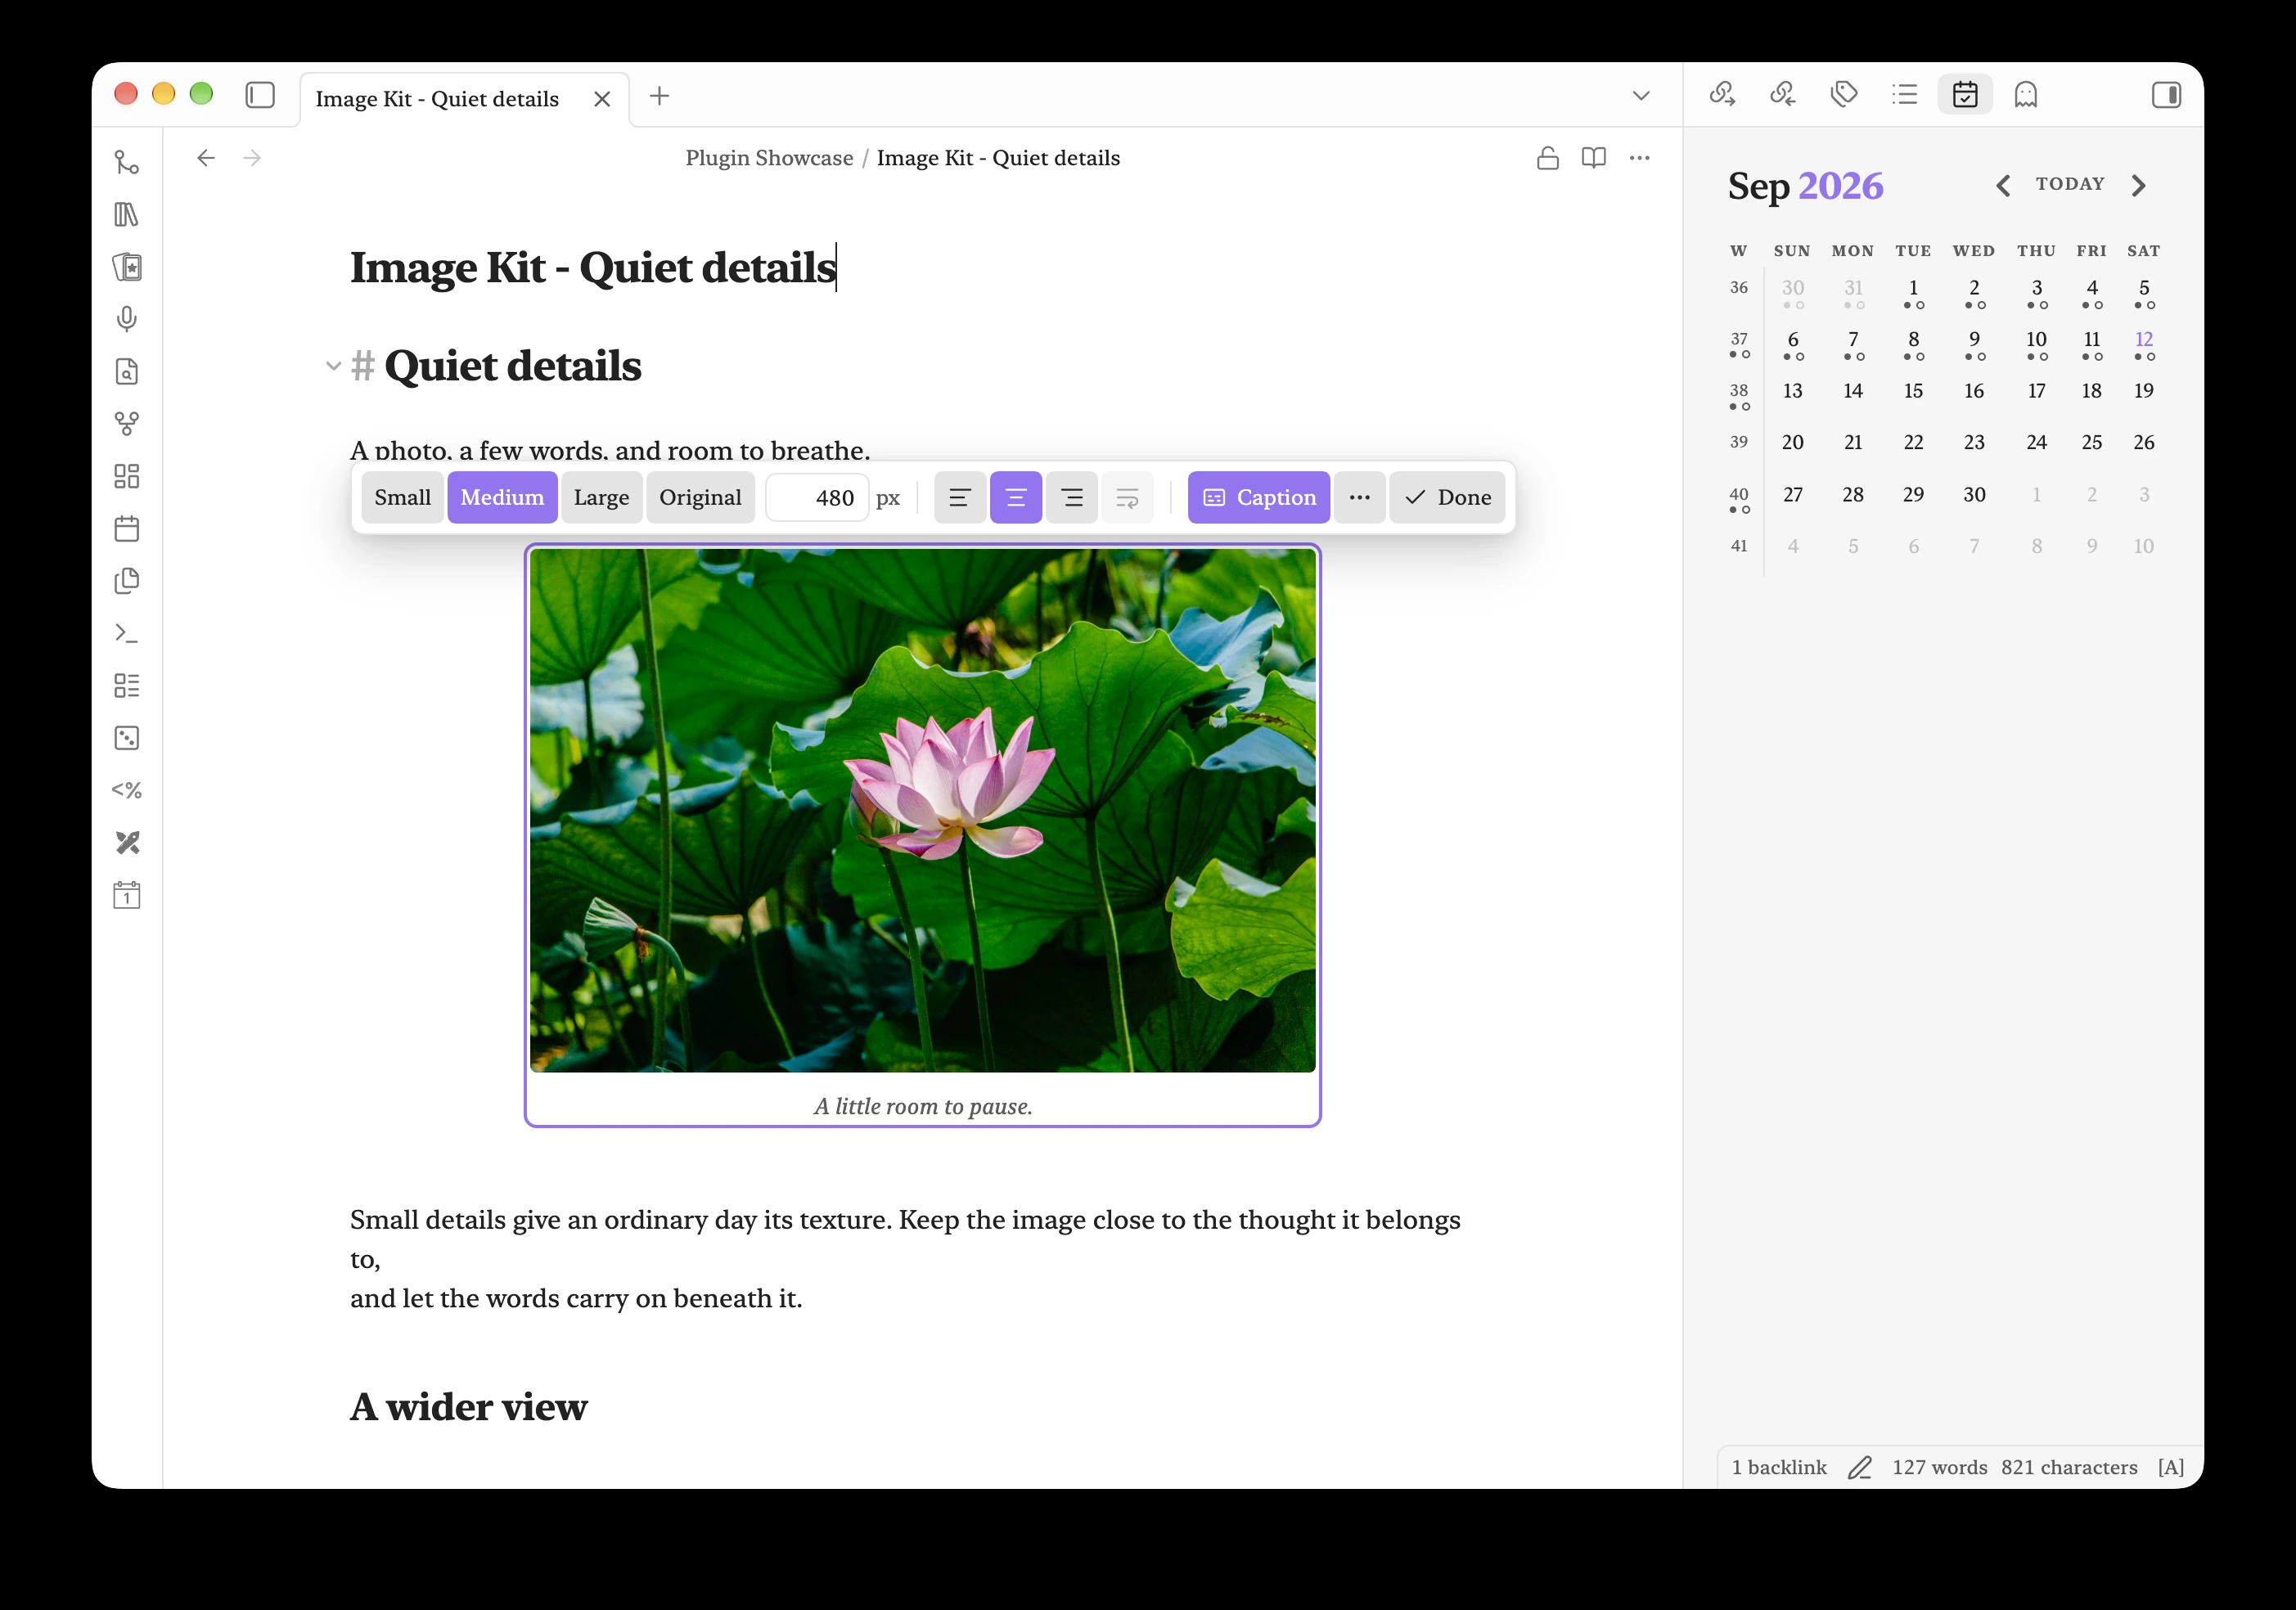2296x1610 pixels.
Task: Navigate forward with the right arrow
Action: [x=252, y=158]
